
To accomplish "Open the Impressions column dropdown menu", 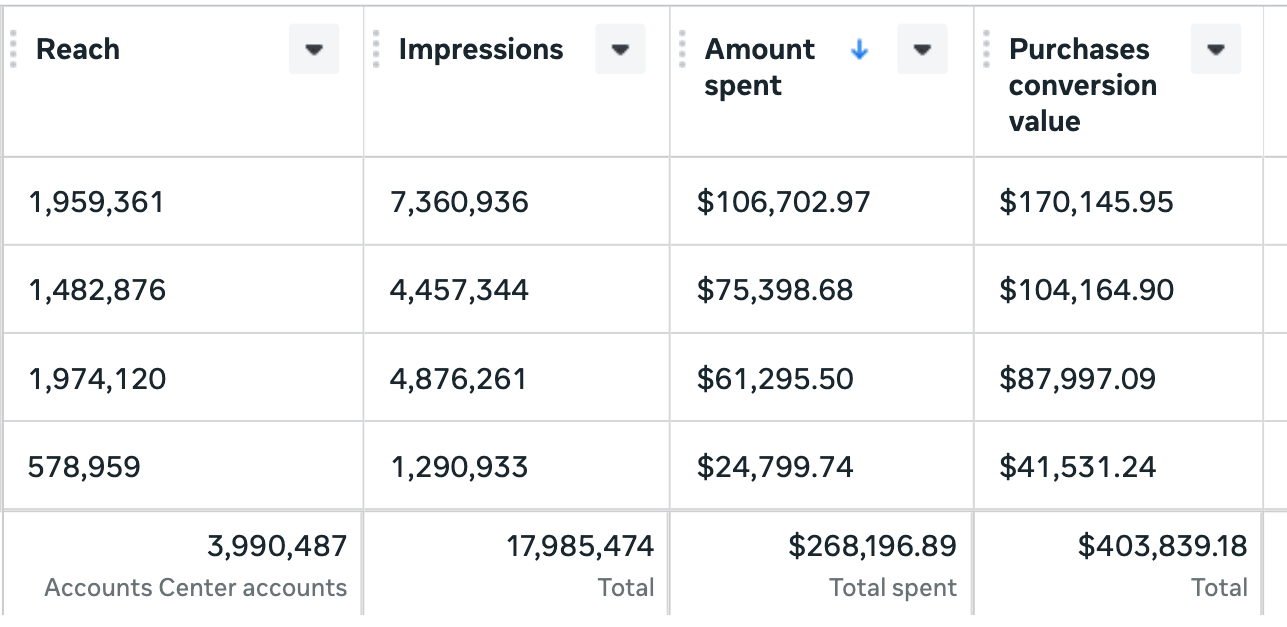I will click(x=620, y=50).
